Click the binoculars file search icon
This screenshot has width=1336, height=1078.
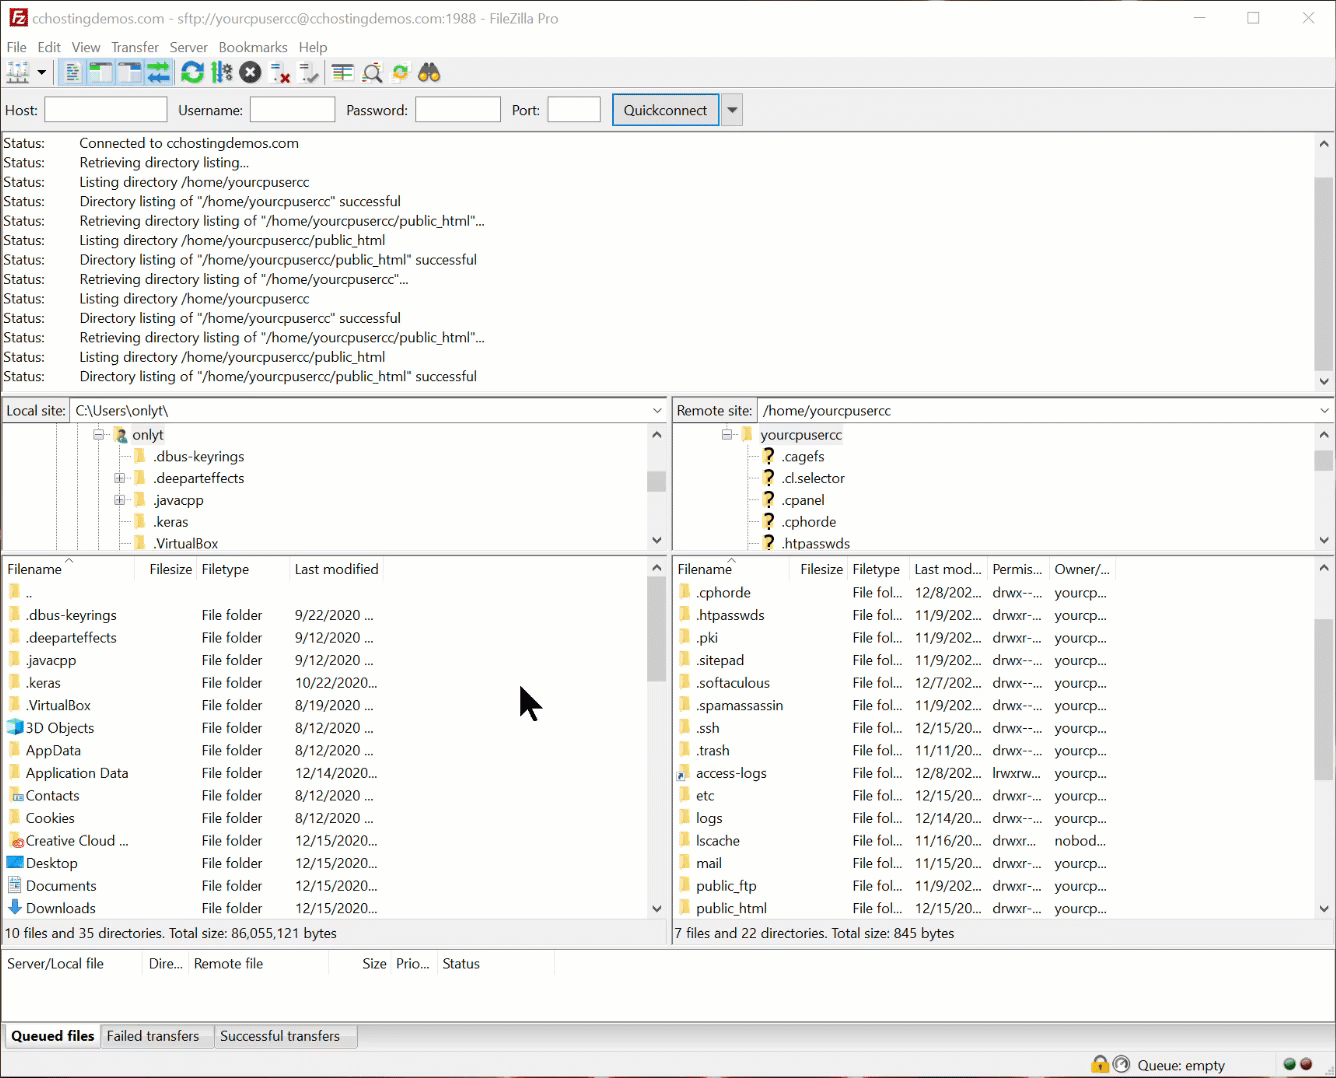(x=429, y=72)
